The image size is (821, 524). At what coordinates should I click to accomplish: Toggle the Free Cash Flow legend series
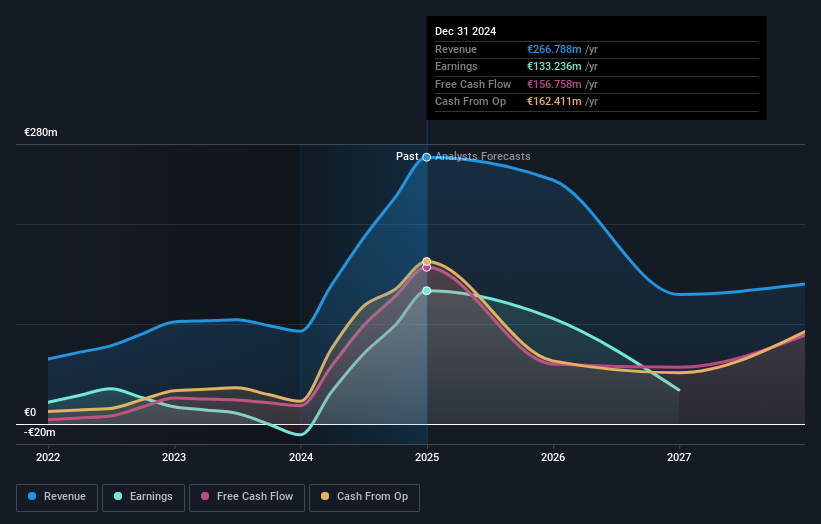click(247, 497)
